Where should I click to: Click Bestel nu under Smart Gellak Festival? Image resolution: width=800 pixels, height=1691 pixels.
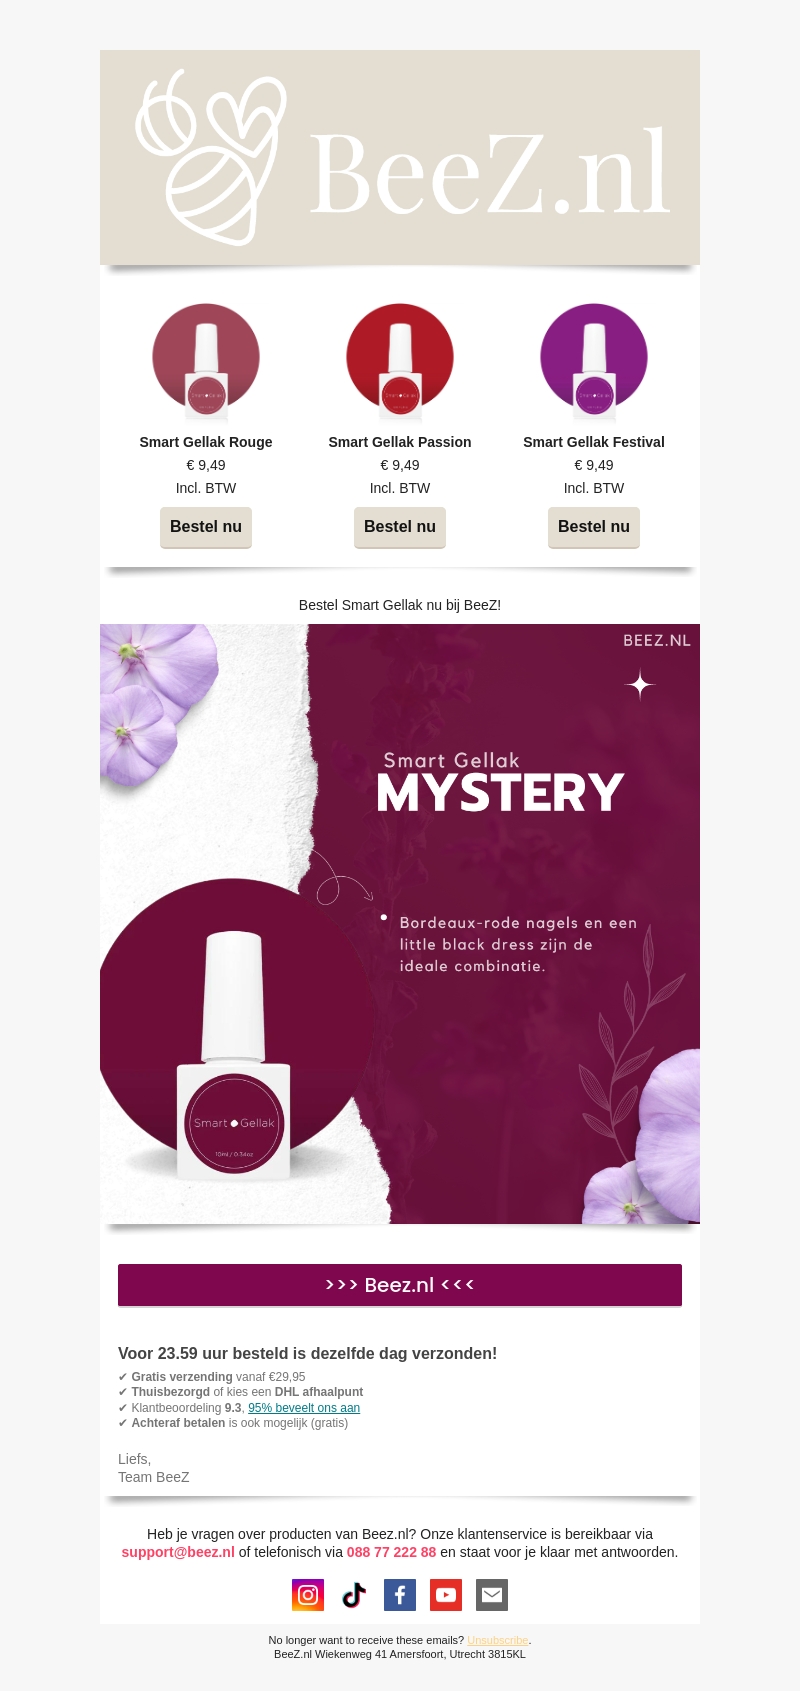tap(594, 527)
